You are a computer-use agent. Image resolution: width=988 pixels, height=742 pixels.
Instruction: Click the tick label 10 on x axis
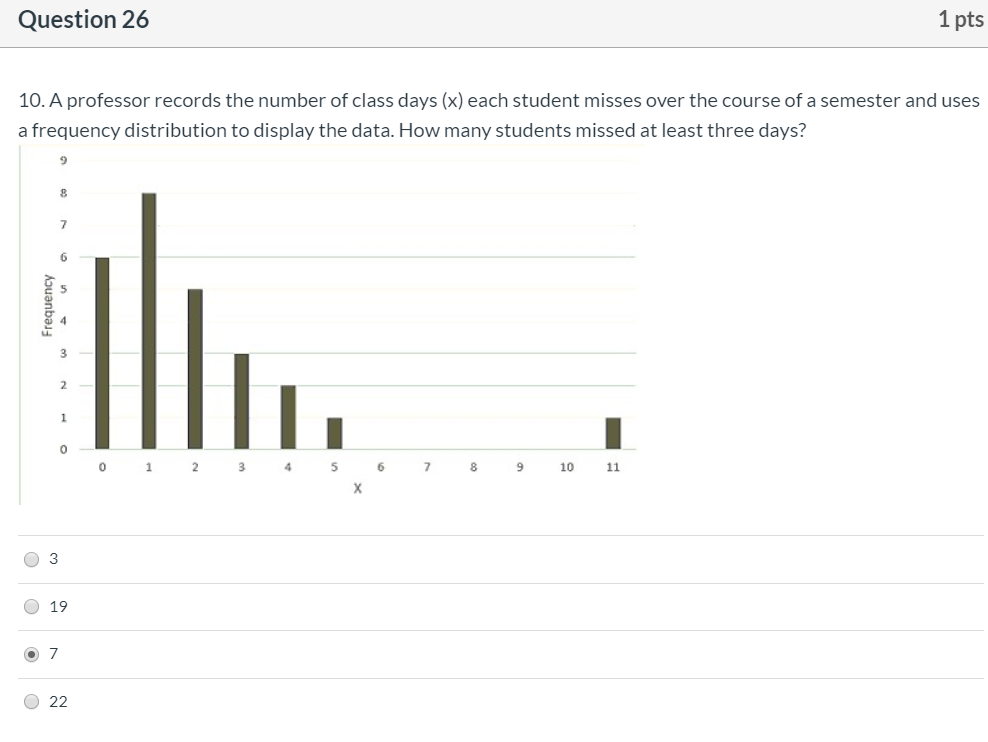click(566, 467)
